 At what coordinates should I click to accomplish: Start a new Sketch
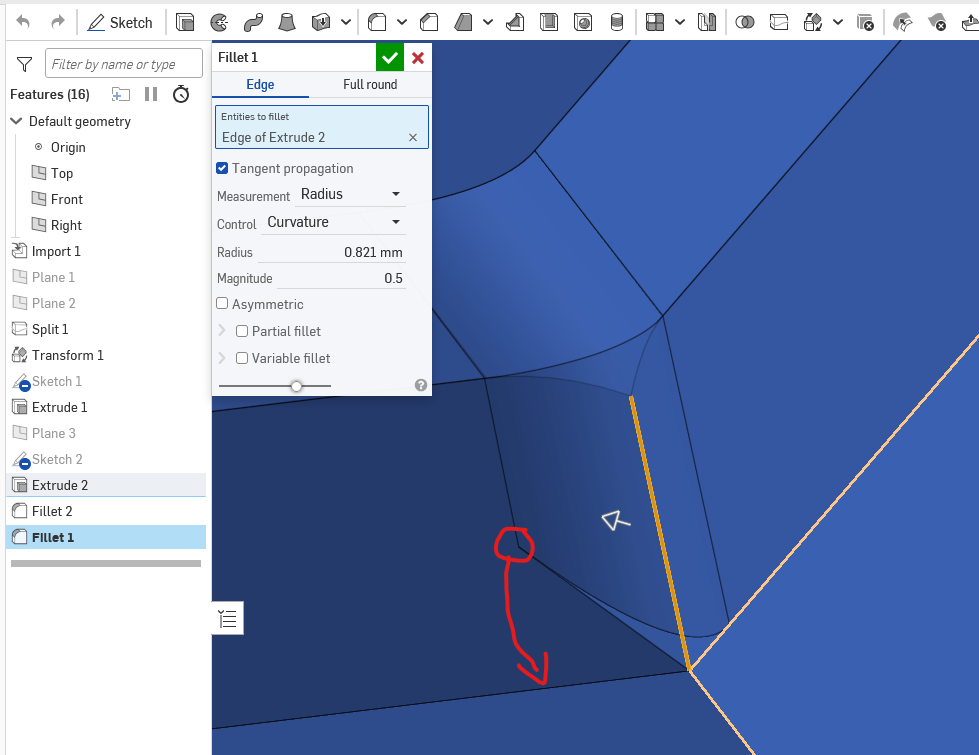pos(121,22)
